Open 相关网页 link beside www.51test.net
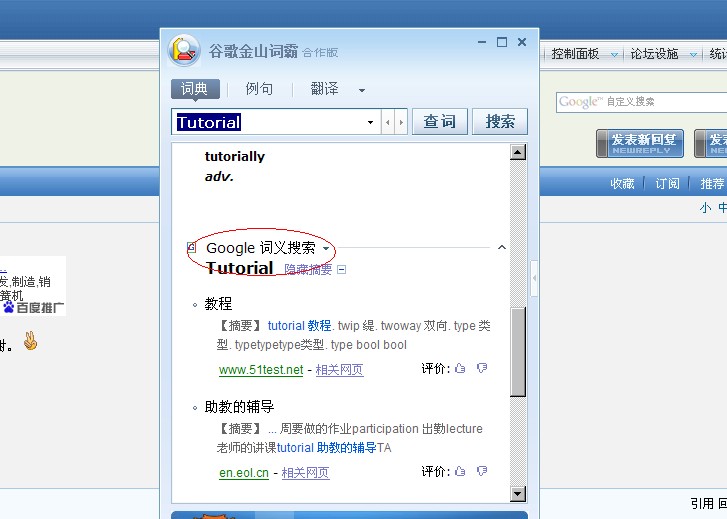The width and height of the screenshot is (727, 519). [x=339, y=370]
